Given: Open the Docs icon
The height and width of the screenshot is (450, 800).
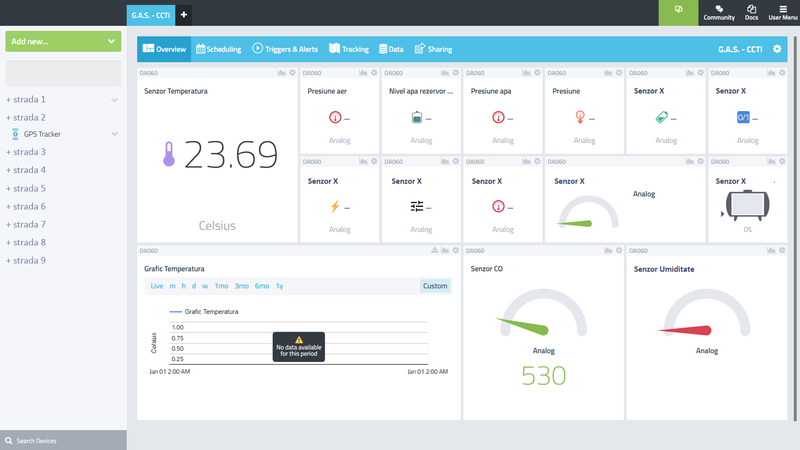Looking at the screenshot, I should [x=751, y=12].
